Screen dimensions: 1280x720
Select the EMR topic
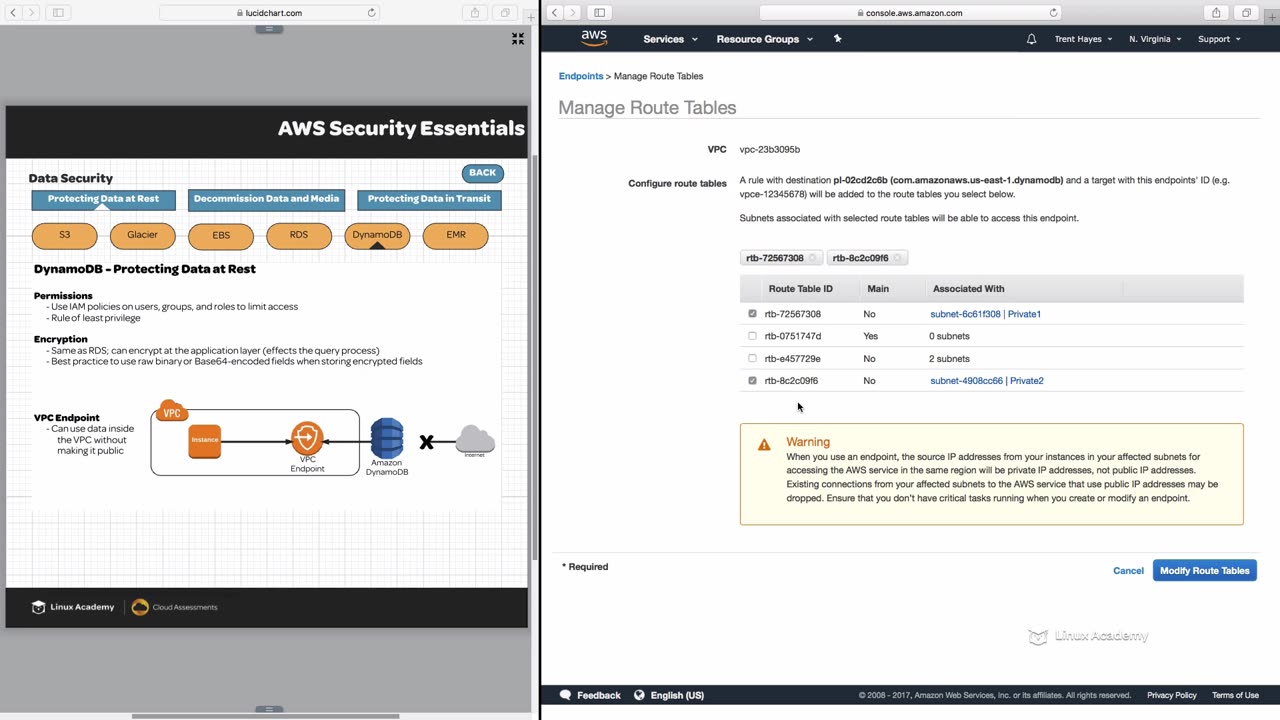point(456,235)
